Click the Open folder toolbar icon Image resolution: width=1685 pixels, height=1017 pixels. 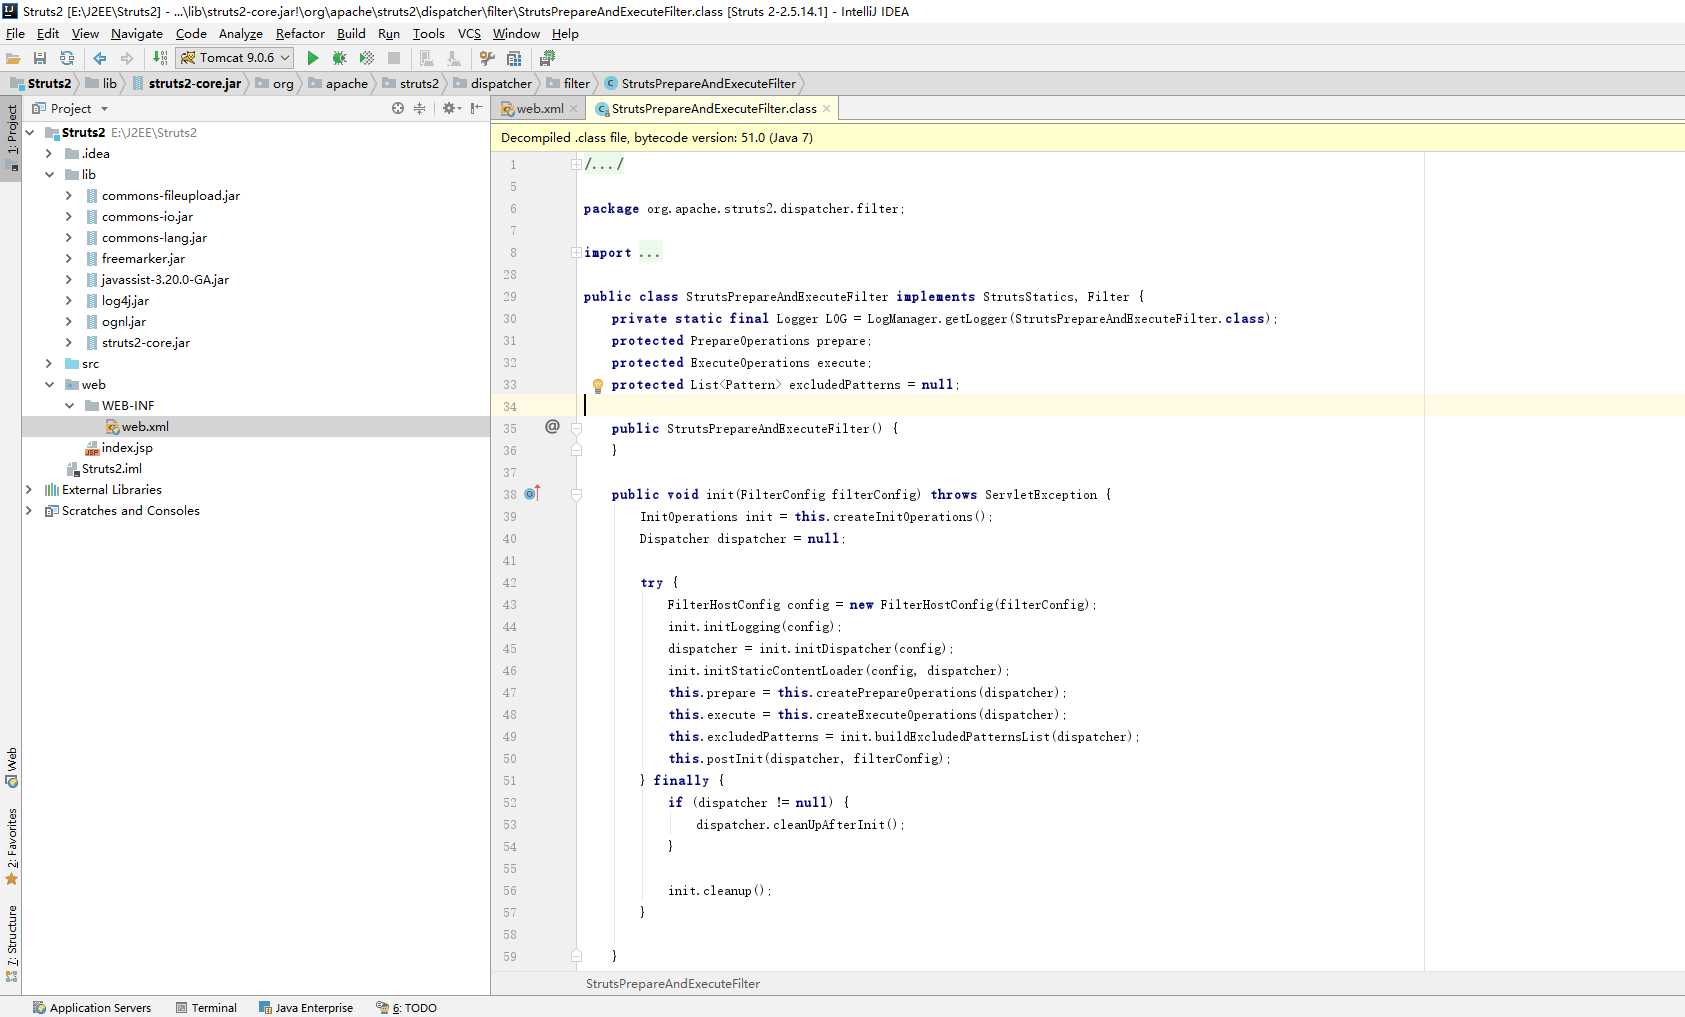(x=13, y=58)
